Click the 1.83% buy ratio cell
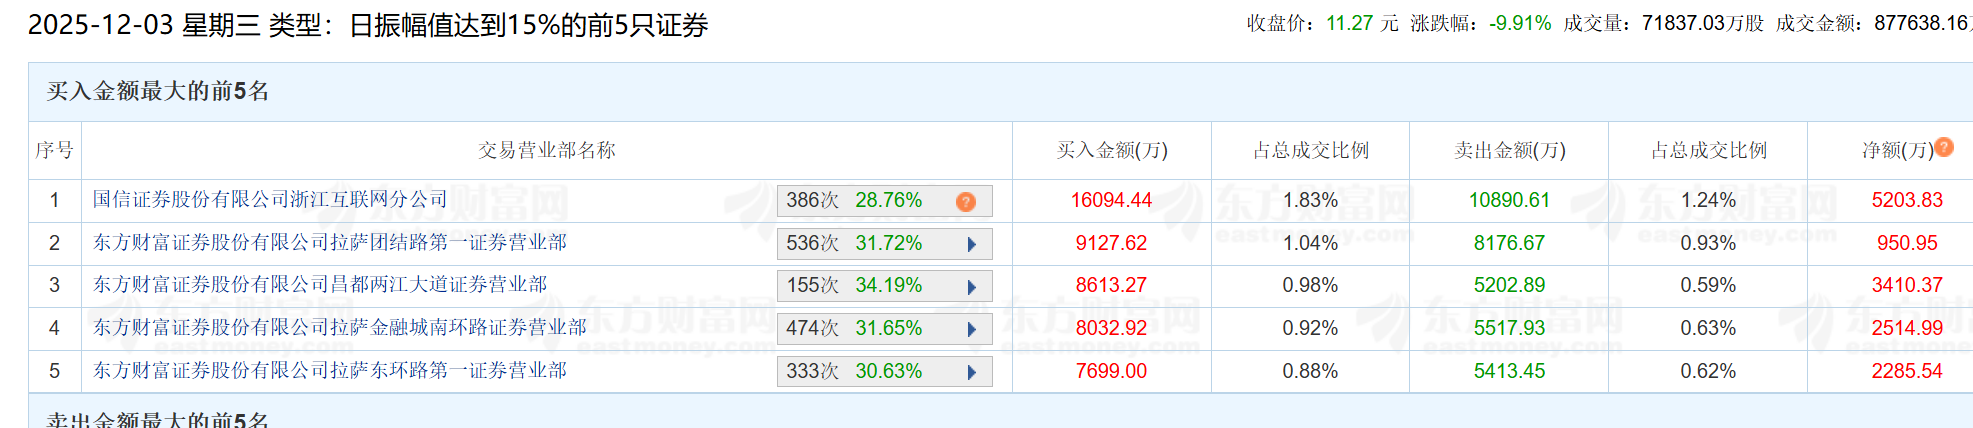1973x428 pixels. (1311, 200)
